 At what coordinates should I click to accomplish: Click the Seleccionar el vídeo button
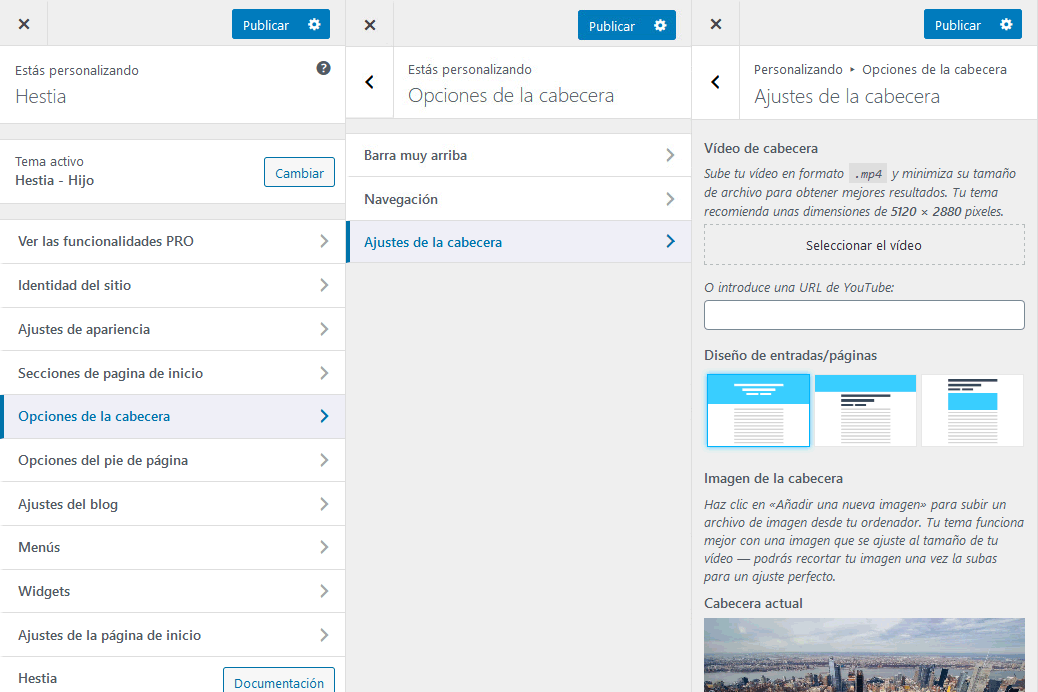(x=864, y=245)
